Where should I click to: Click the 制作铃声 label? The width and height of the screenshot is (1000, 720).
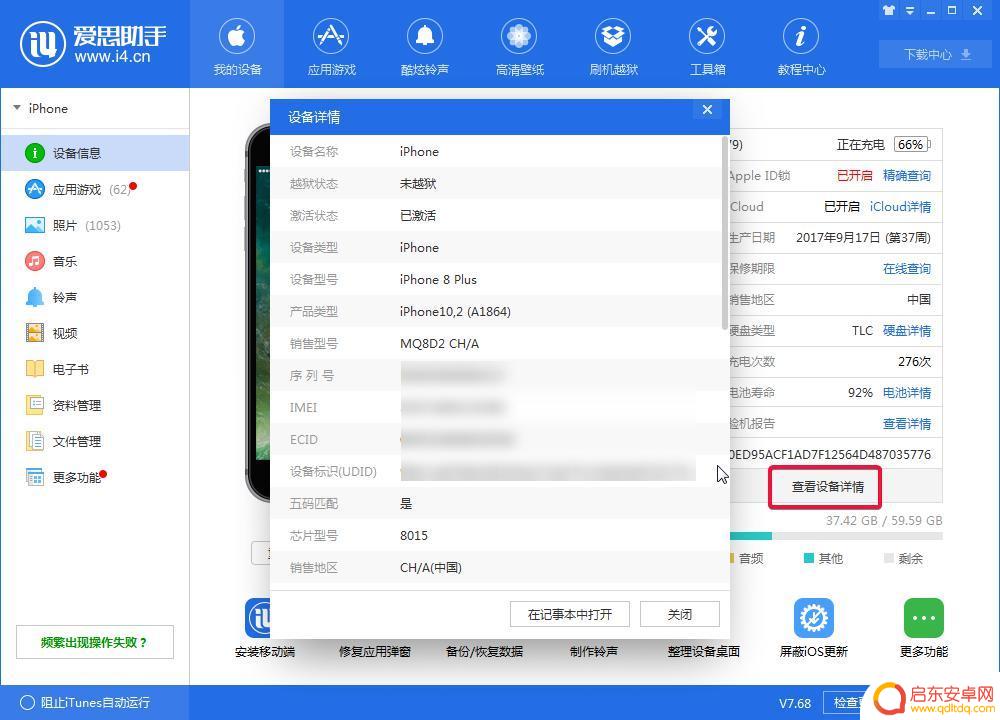593,651
